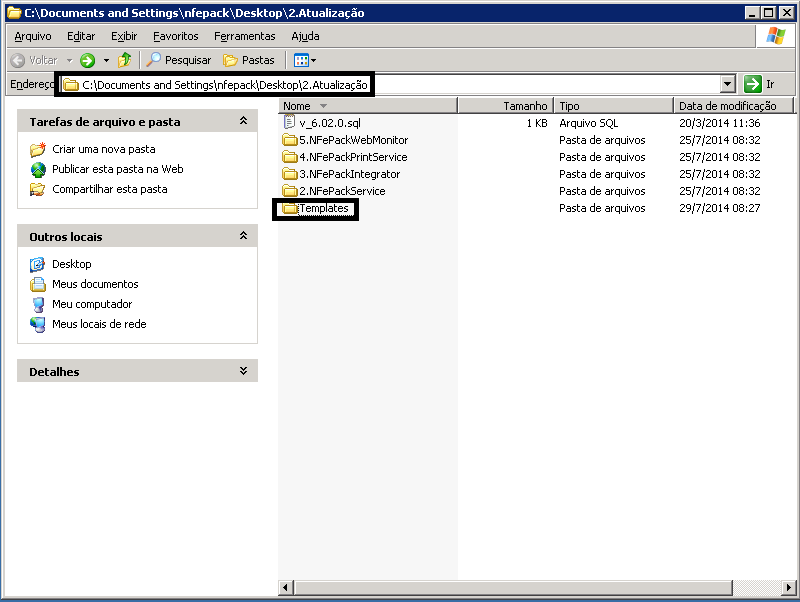
Task: Expand the address bar dropdown list
Action: pyautogui.click(x=727, y=85)
